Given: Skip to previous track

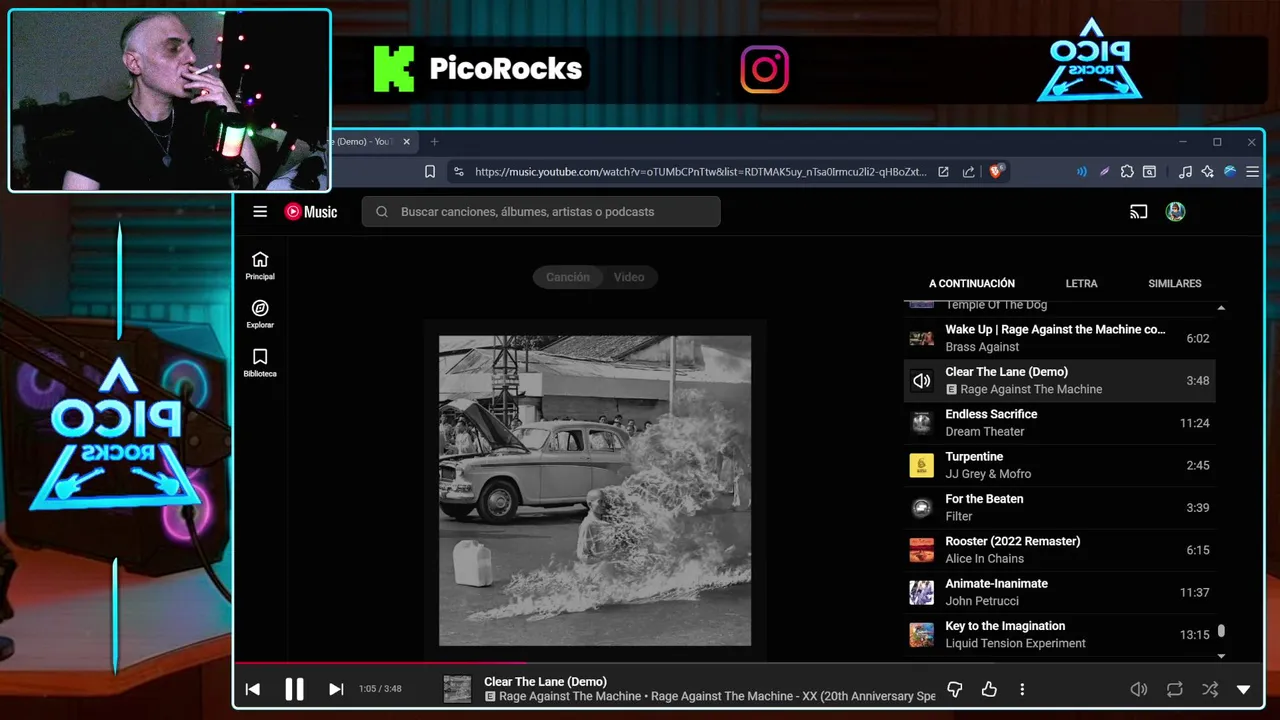Looking at the screenshot, I should 252,689.
